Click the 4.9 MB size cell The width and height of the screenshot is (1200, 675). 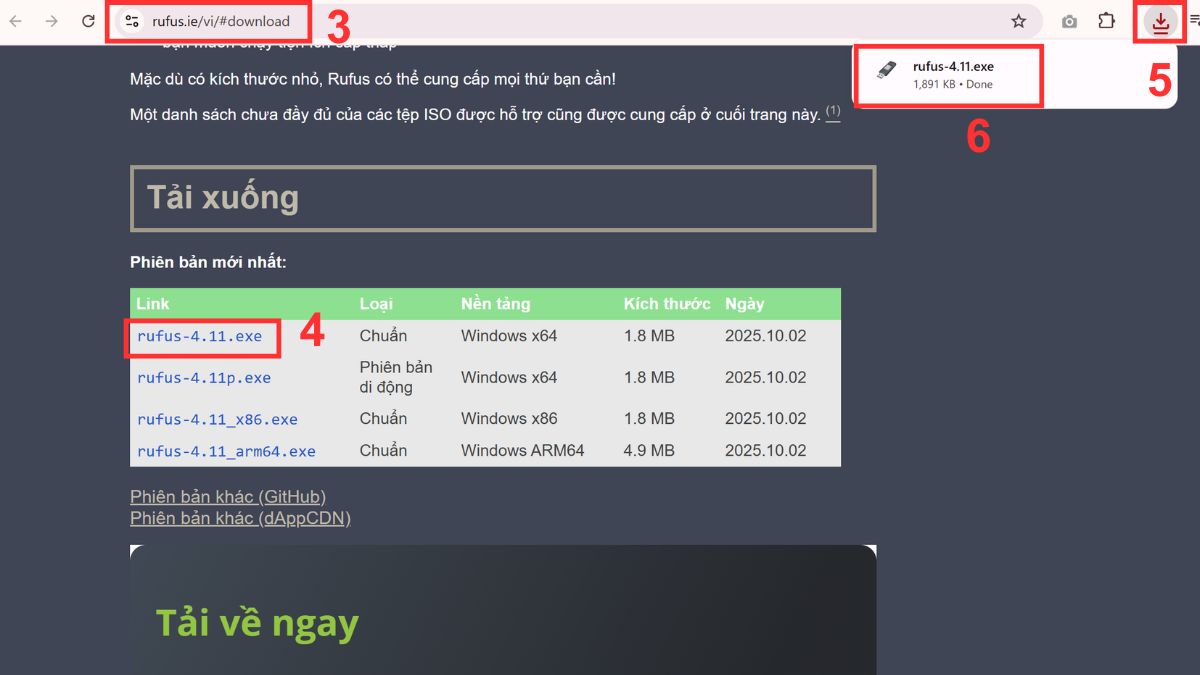[x=649, y=451]
